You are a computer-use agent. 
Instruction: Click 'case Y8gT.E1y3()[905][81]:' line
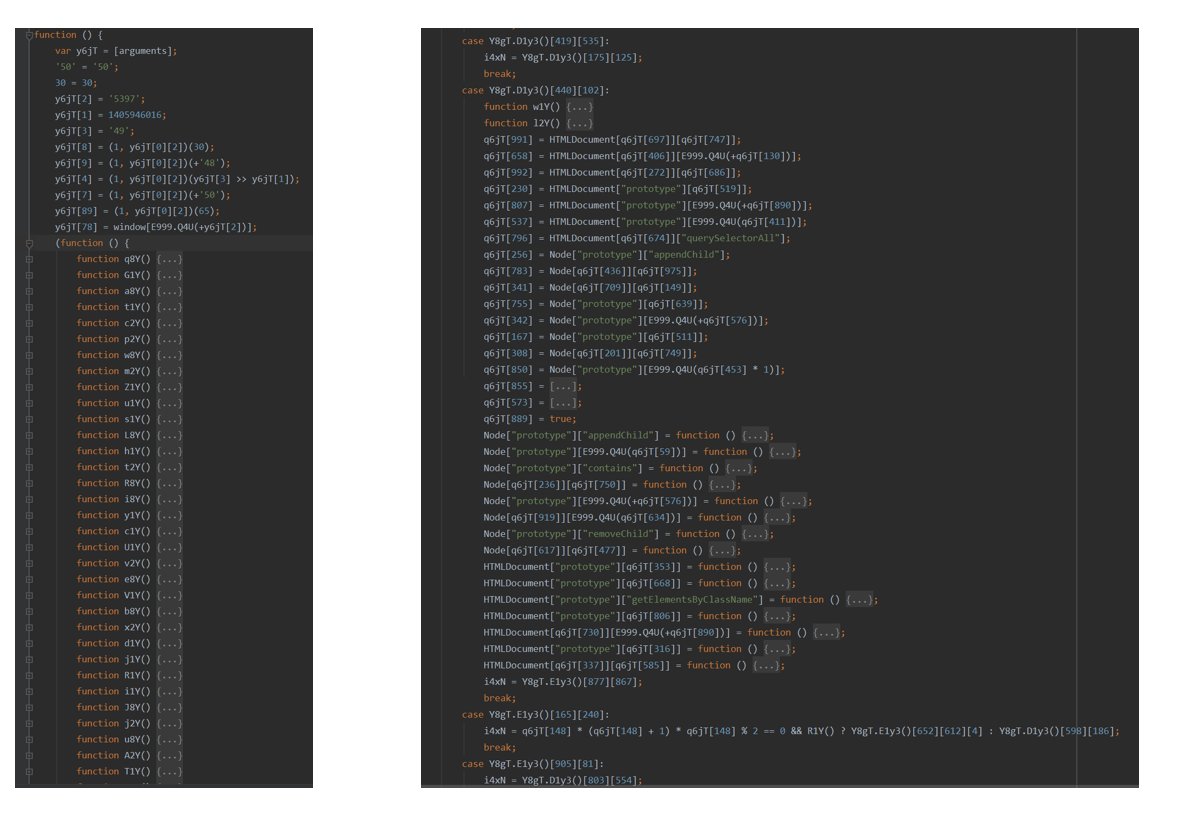(532, 764)
